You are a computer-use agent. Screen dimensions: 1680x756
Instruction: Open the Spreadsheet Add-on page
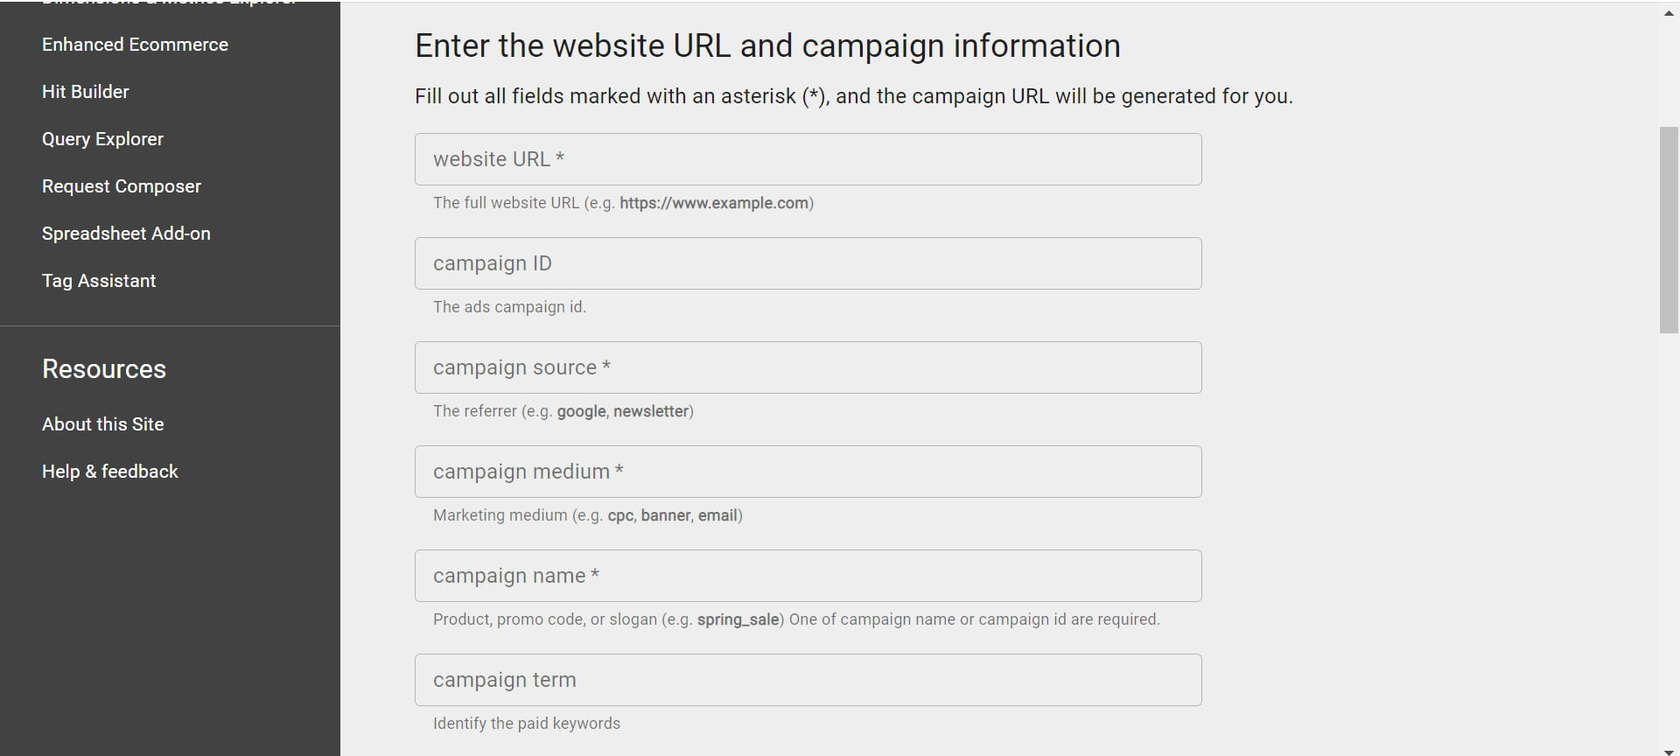click(x=126, y=233)
